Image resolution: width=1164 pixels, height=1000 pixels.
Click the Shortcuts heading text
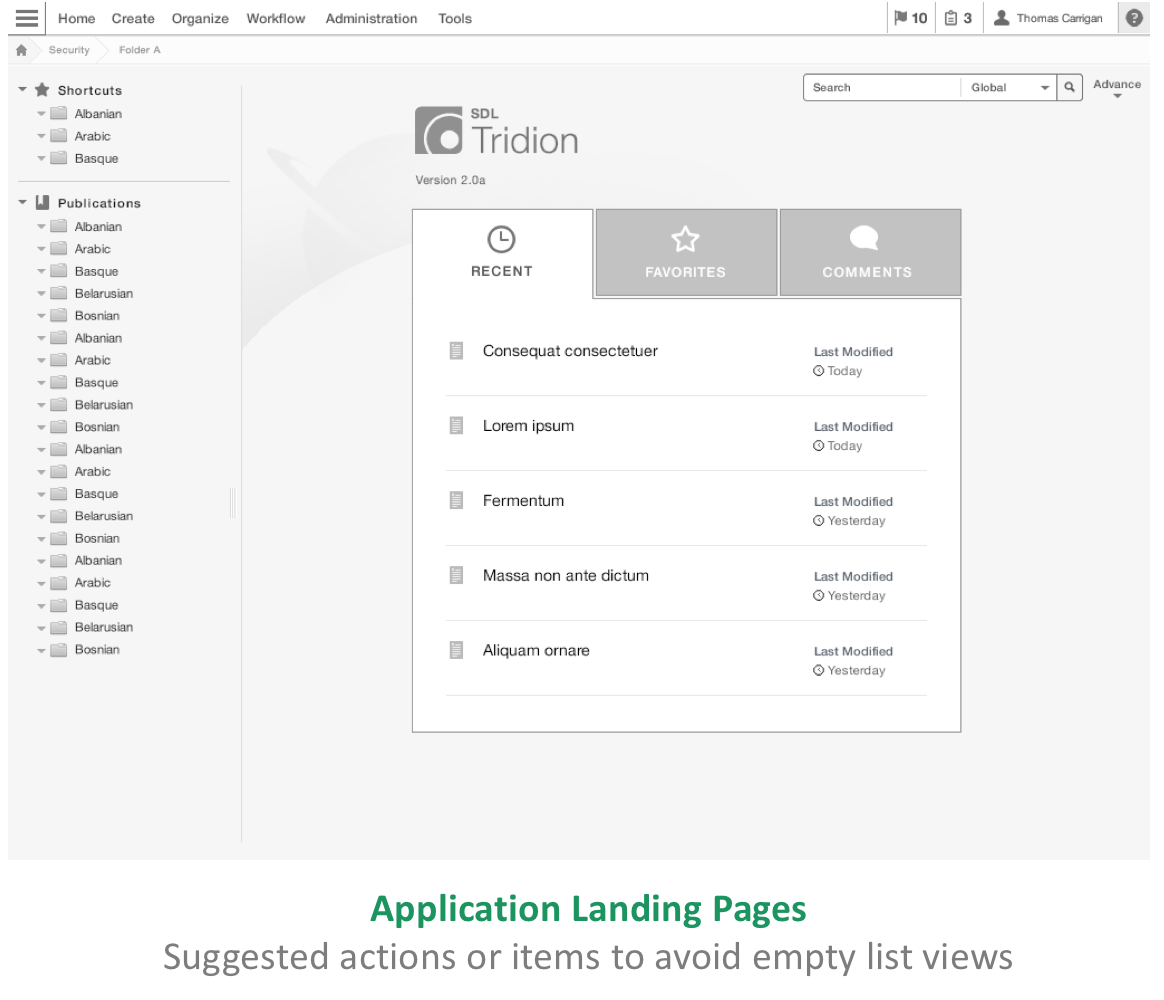coord(90,90)
